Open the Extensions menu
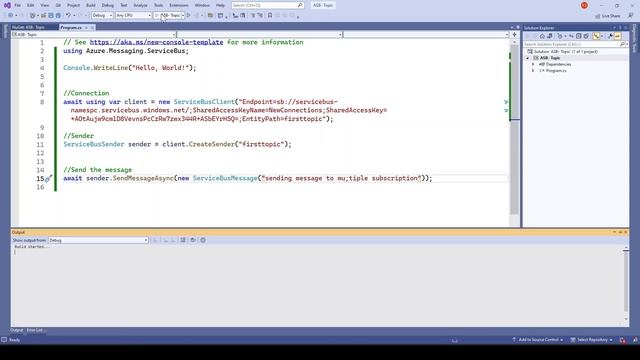Viewport: 640px width, 360px height. [x=179, y=5]
